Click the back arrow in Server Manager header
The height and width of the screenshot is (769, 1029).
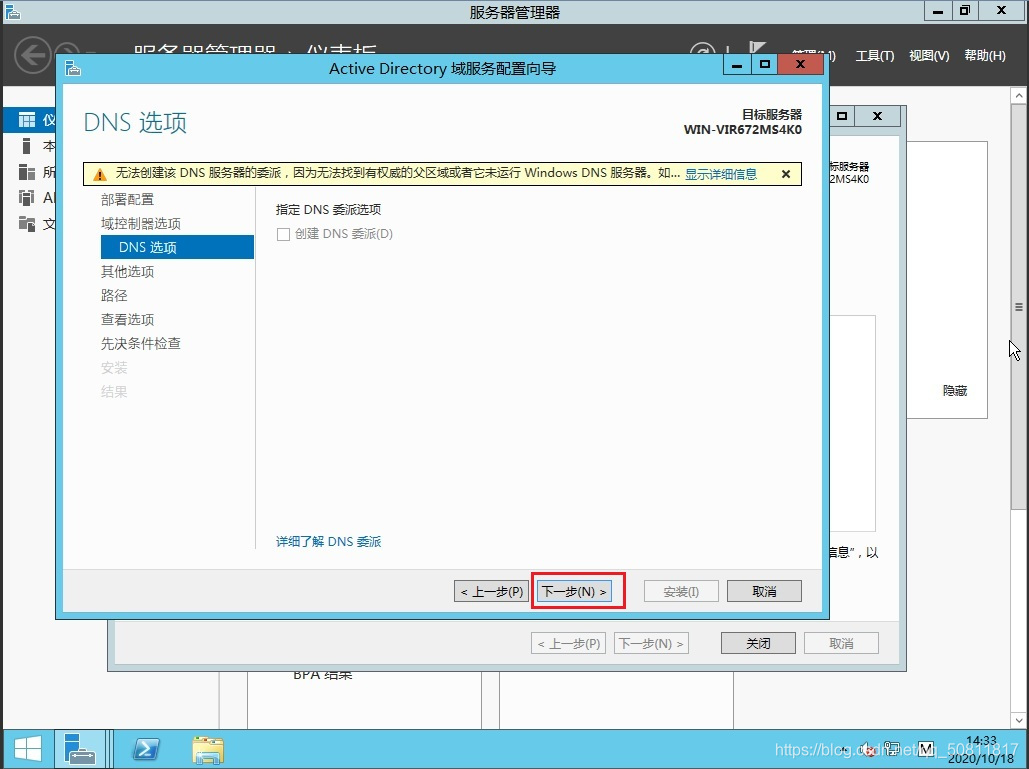pyautogui.click(x=32, y=55)
